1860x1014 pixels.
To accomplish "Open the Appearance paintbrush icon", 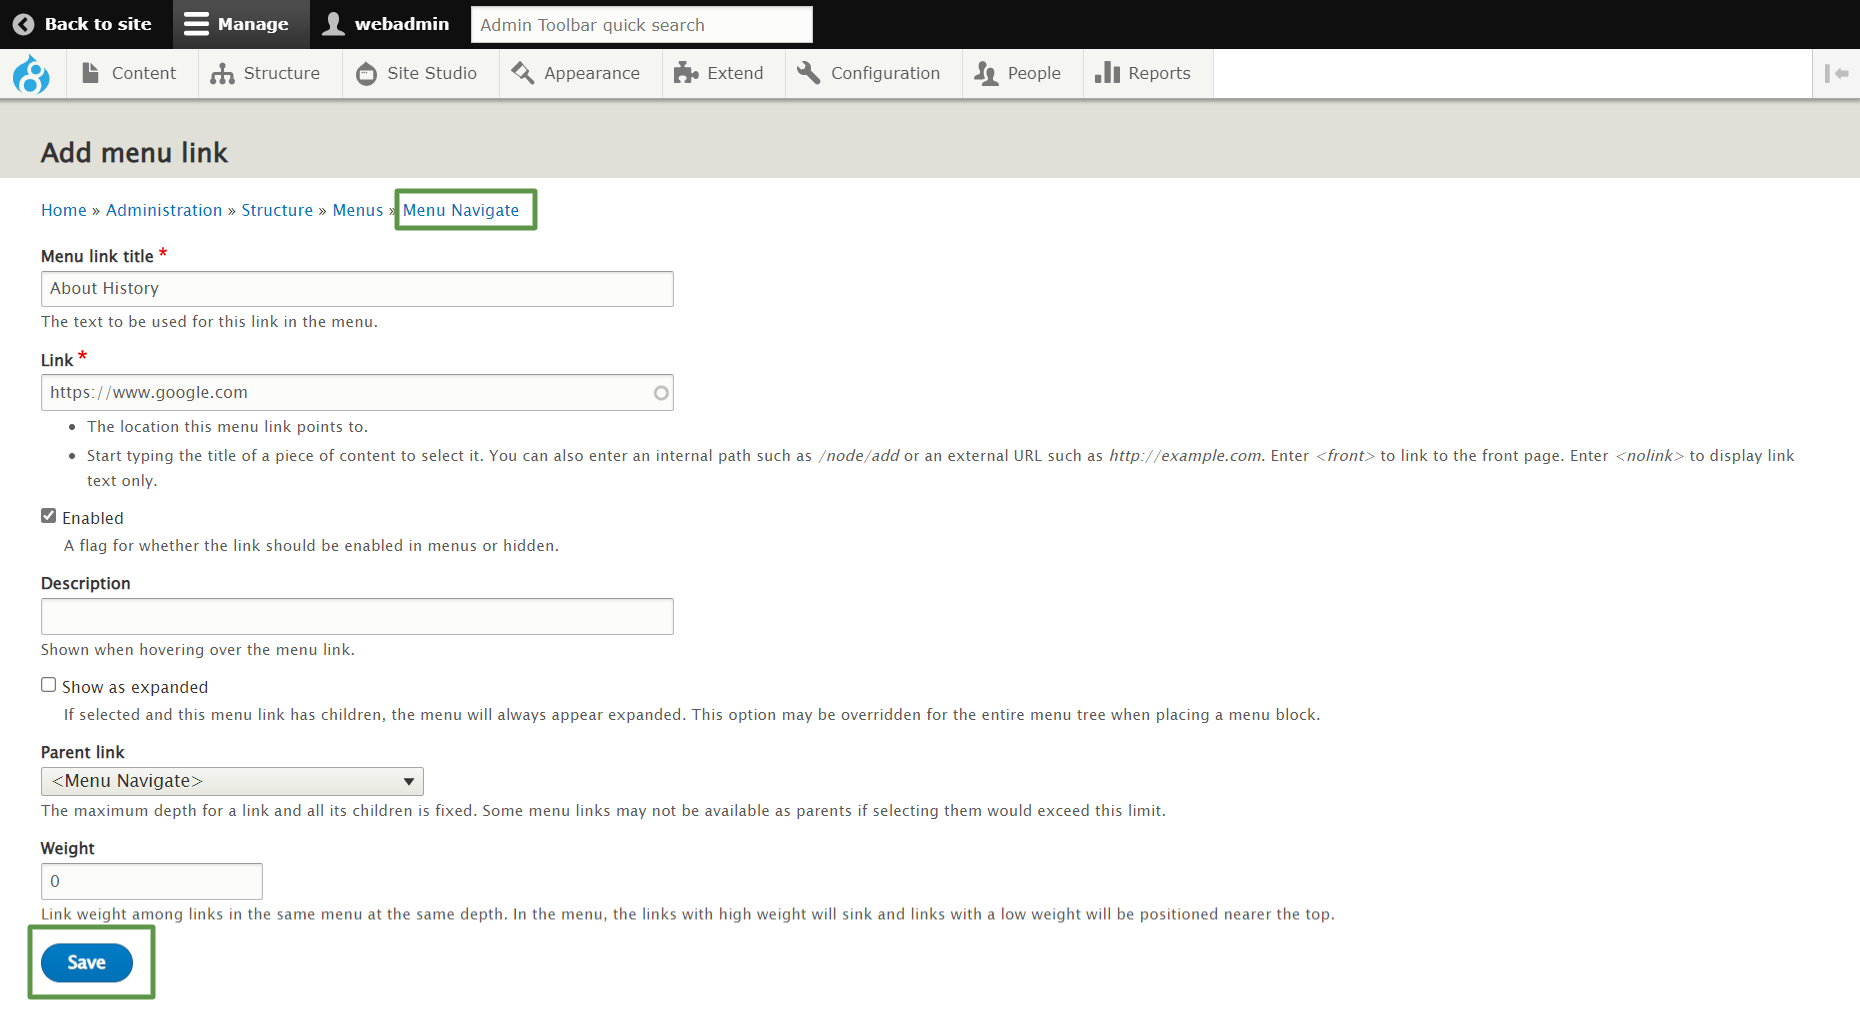I will point(522,73).
